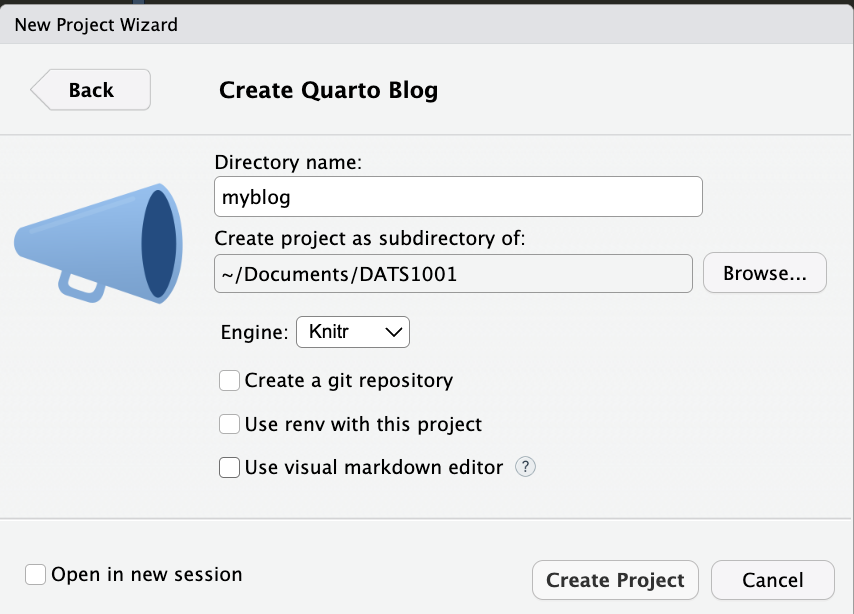Click the megaphone Quarto Blog icon
854x614 pixels.
(x=98, y=240)
